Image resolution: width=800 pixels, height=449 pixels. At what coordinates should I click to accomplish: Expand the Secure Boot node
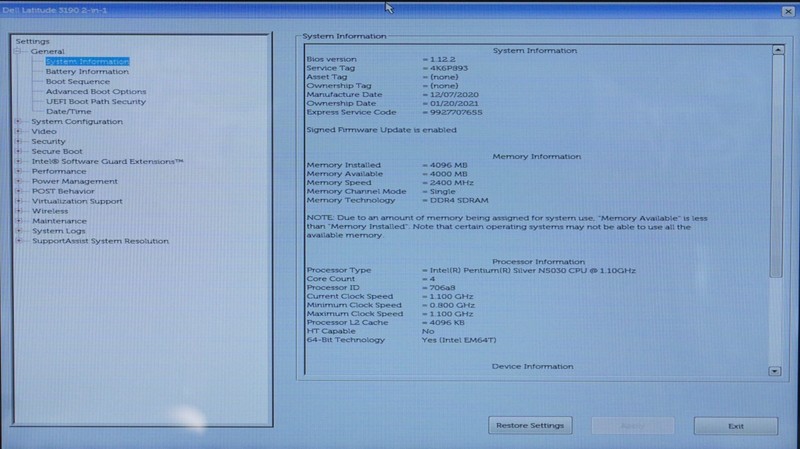[x=18, y=151]
